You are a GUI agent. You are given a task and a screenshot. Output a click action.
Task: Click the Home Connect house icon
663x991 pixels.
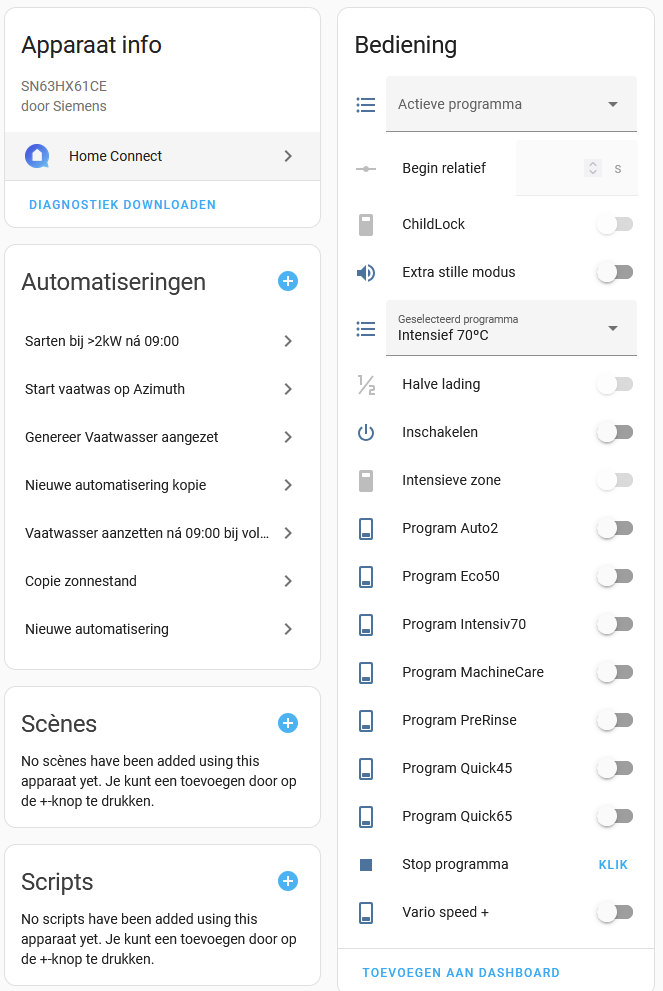(x=38, y=156)
